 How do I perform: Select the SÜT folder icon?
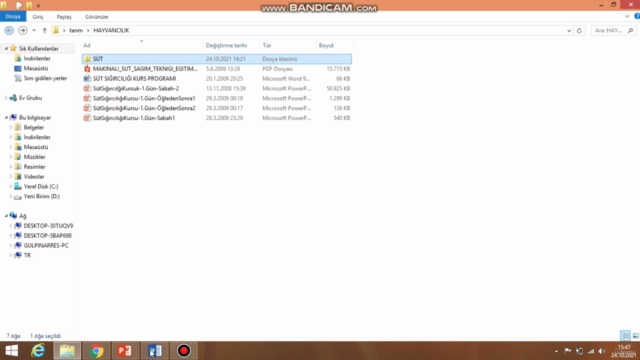click(87, 59)
